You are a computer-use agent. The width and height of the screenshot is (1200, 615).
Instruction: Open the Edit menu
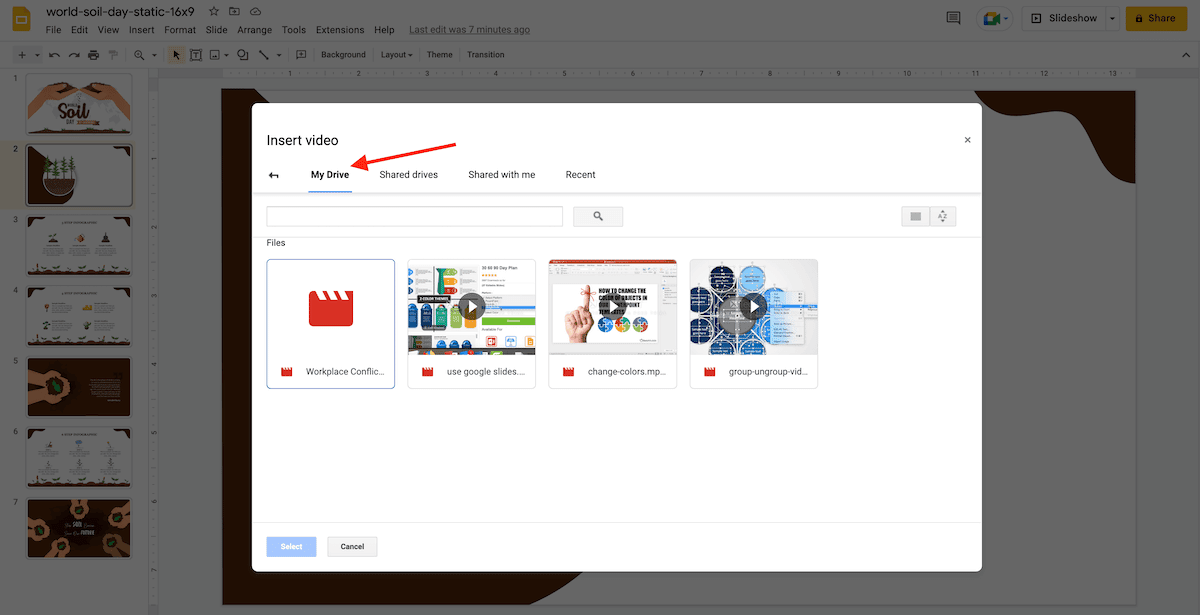(x=80, y=30)
